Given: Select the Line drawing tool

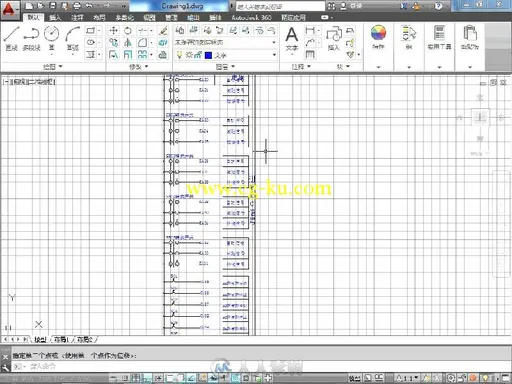Looking at the screenshot, I should pyautogui.click(x=12, y=38).
